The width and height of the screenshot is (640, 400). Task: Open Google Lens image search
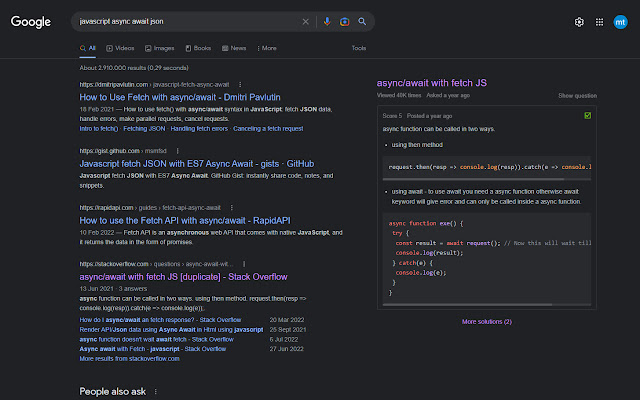344,22
